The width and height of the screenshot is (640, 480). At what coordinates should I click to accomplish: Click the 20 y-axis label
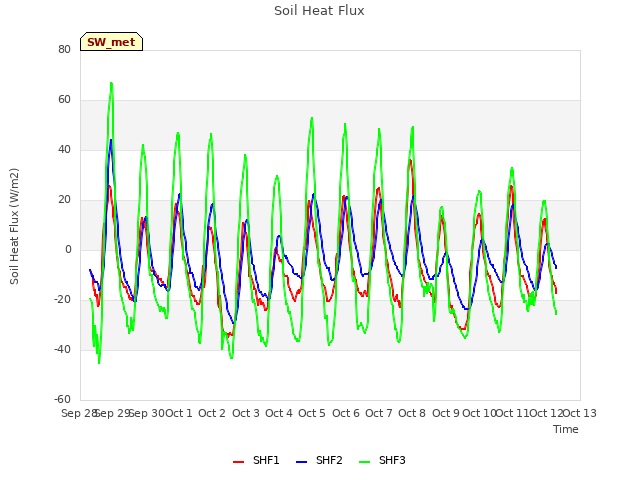(x=64, y=200)
